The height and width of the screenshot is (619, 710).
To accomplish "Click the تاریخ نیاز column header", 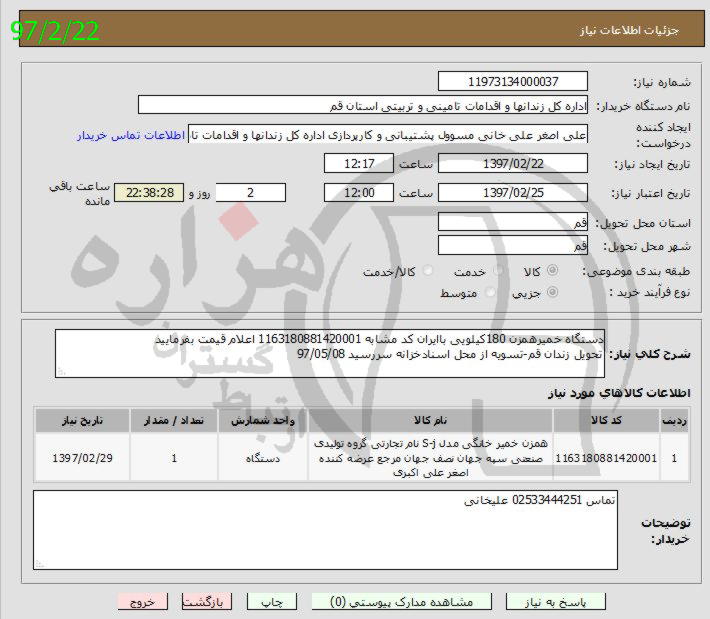I will 82,420.
